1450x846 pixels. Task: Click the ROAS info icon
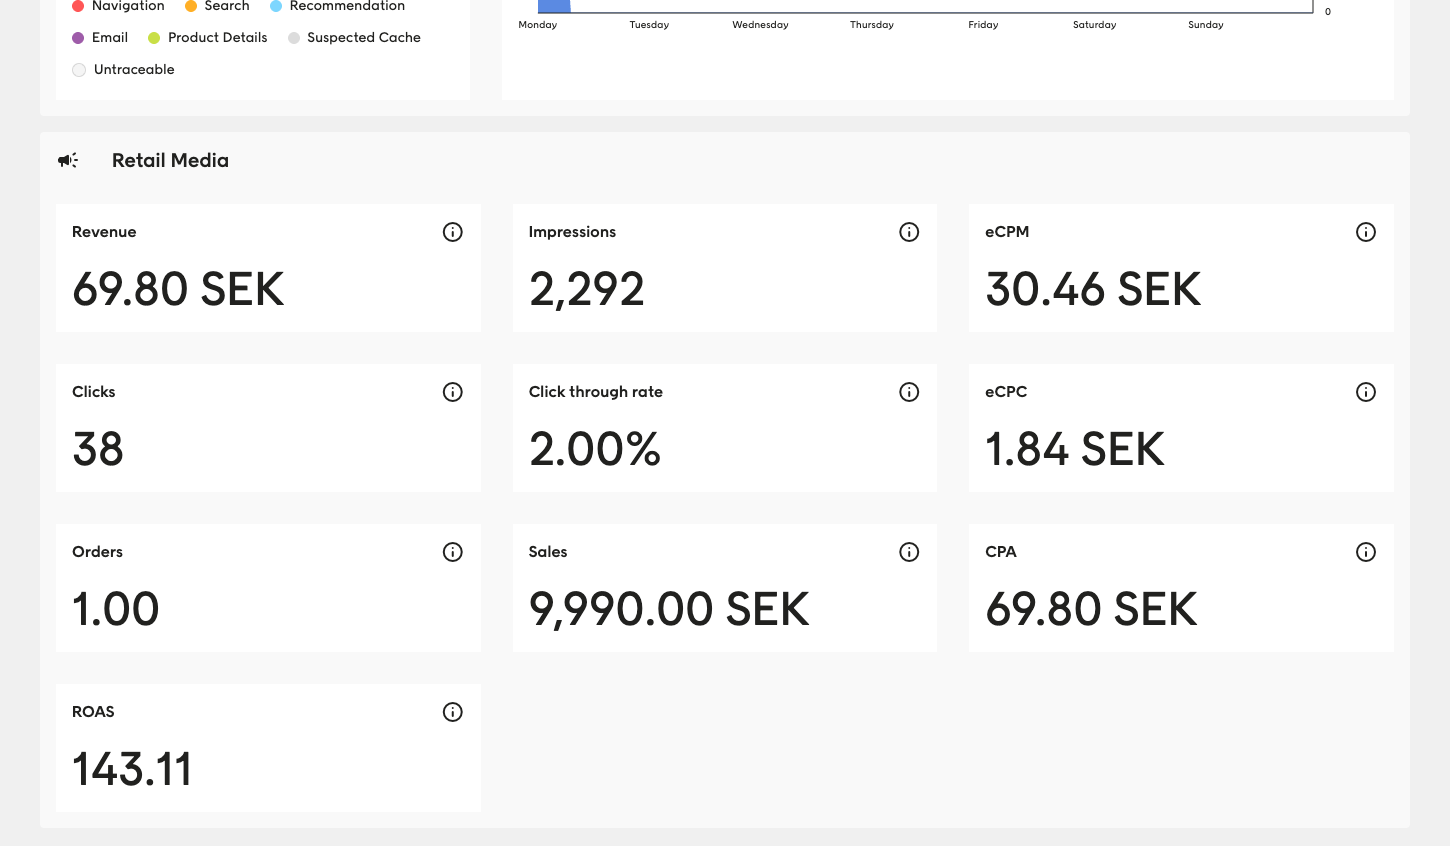tap(452, 711)
